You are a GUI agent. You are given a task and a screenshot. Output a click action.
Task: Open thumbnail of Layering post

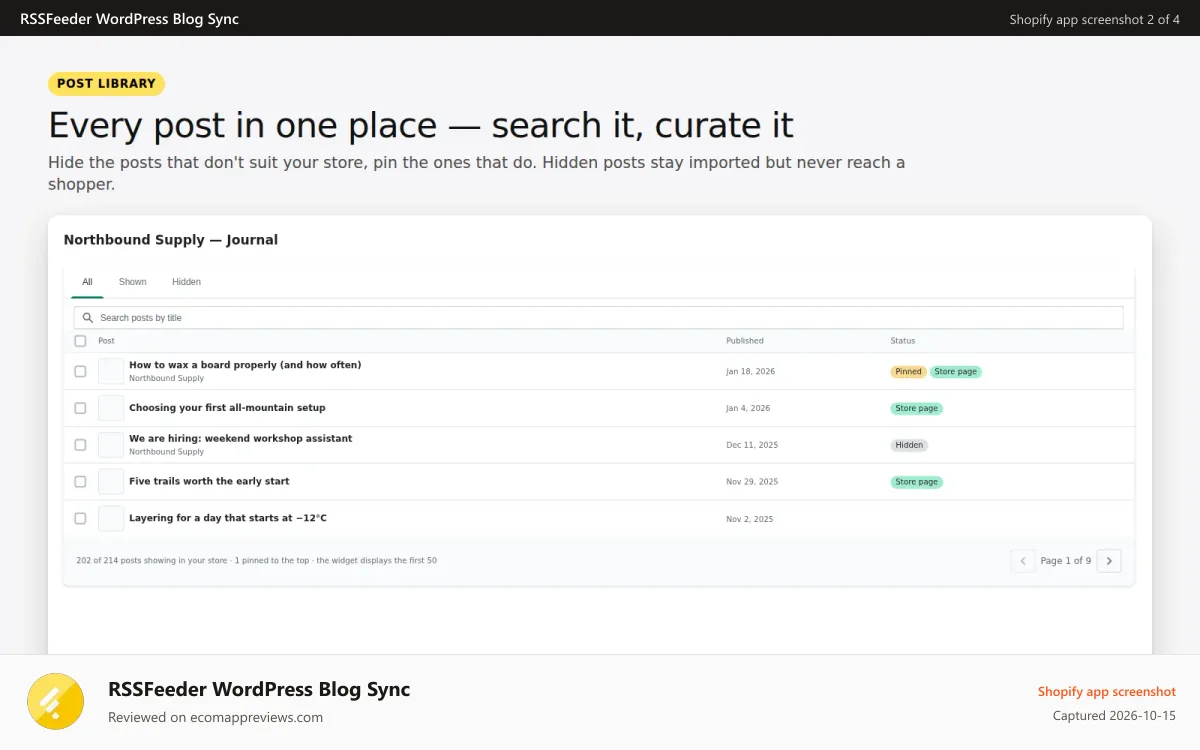point(111,519)
